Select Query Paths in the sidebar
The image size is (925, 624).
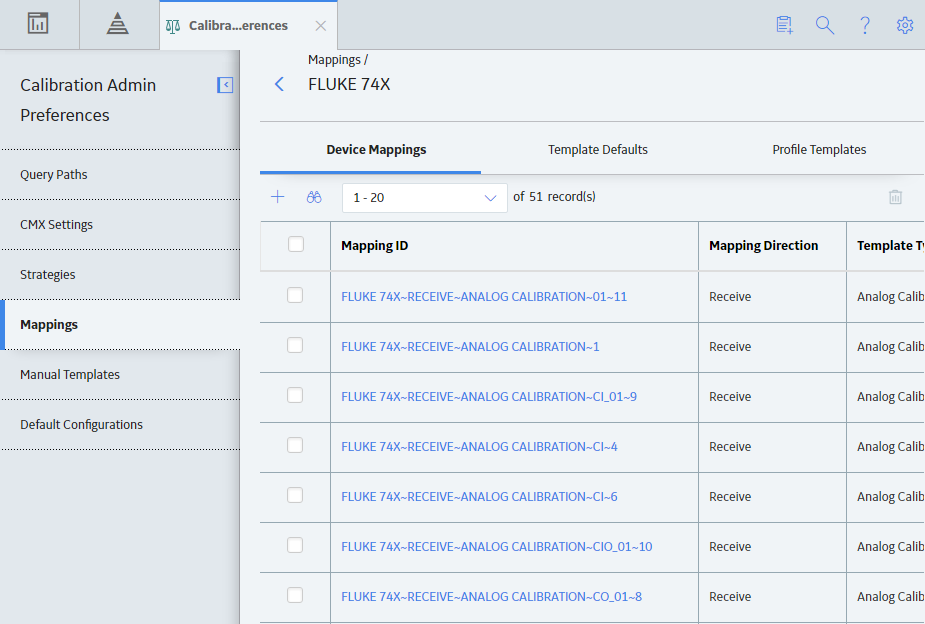pyautogui.click(x=54, y=175)
